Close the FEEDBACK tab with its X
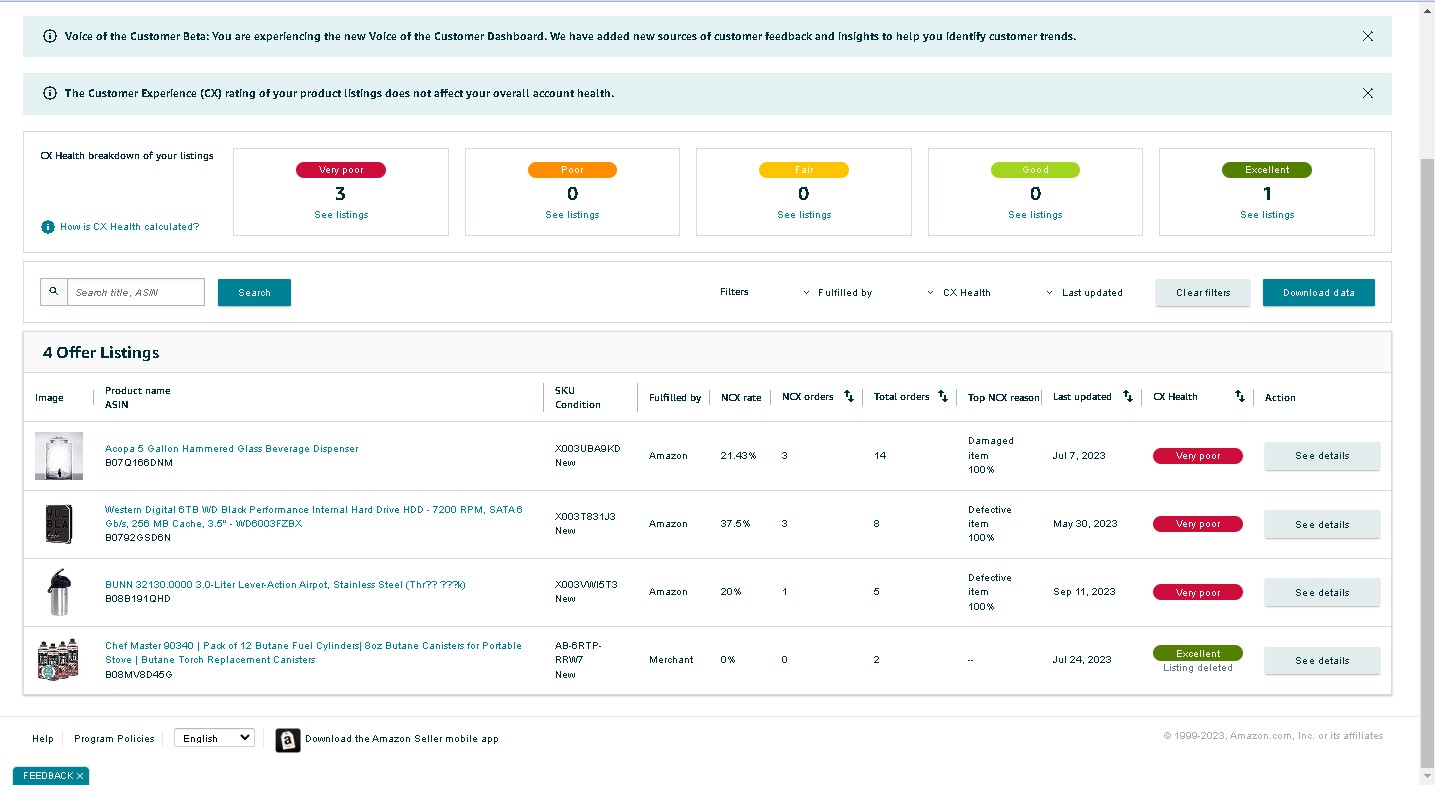This screenshot has width=1435, height=785. 80,776
